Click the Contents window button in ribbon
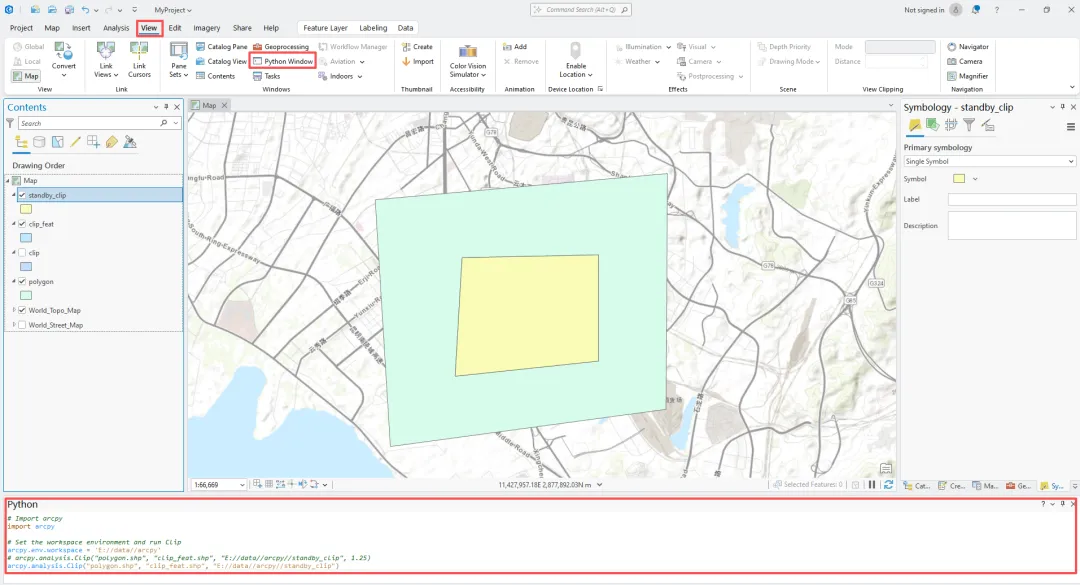The height and width of the screenshot is (585, 1080). [x=216, y=76]
